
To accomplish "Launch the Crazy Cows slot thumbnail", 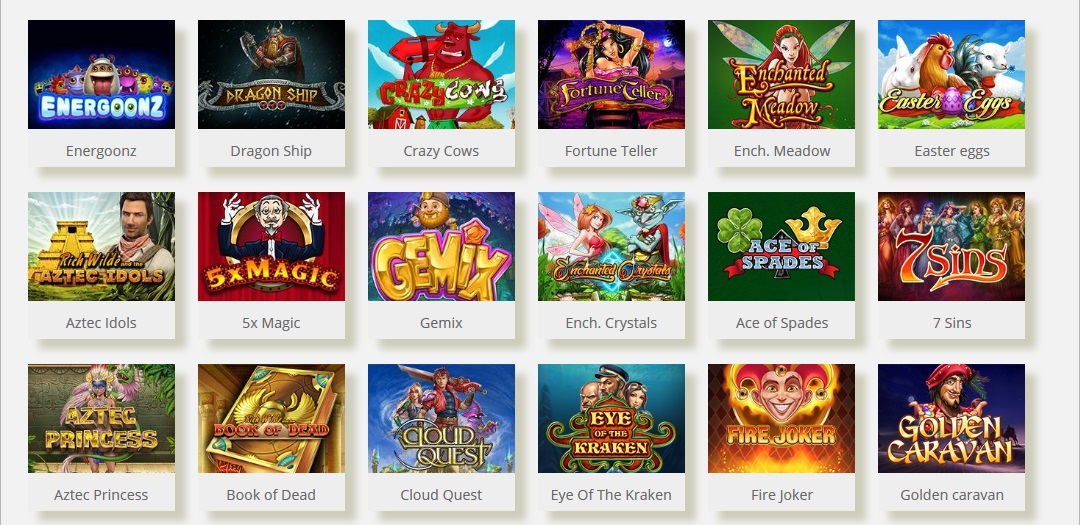I will [x=442, y=74].
